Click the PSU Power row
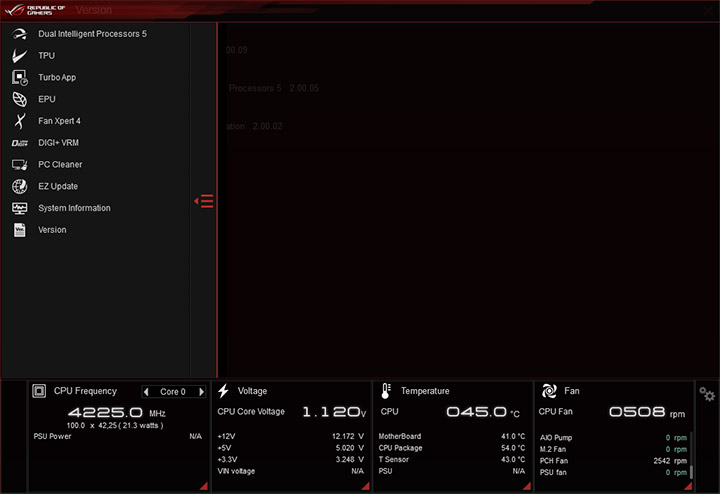 [x=118, y=437]
